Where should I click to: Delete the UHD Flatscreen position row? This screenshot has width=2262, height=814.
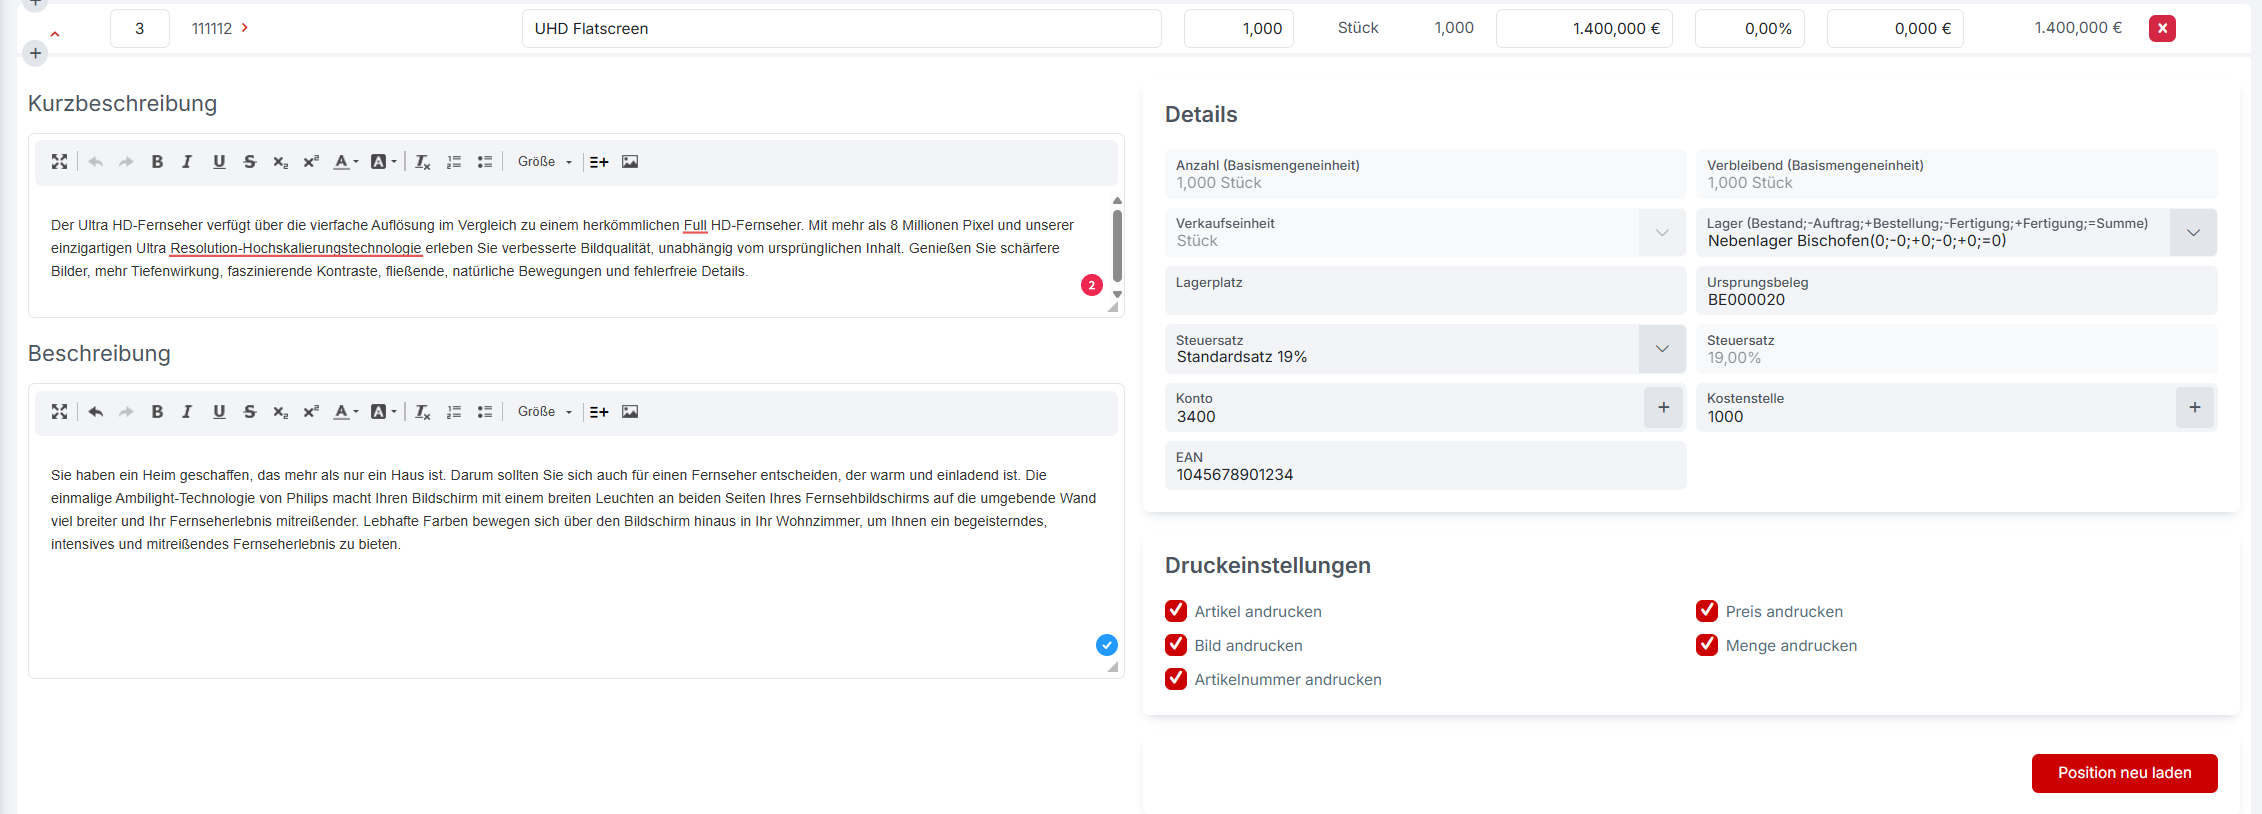pos(2162,29)
